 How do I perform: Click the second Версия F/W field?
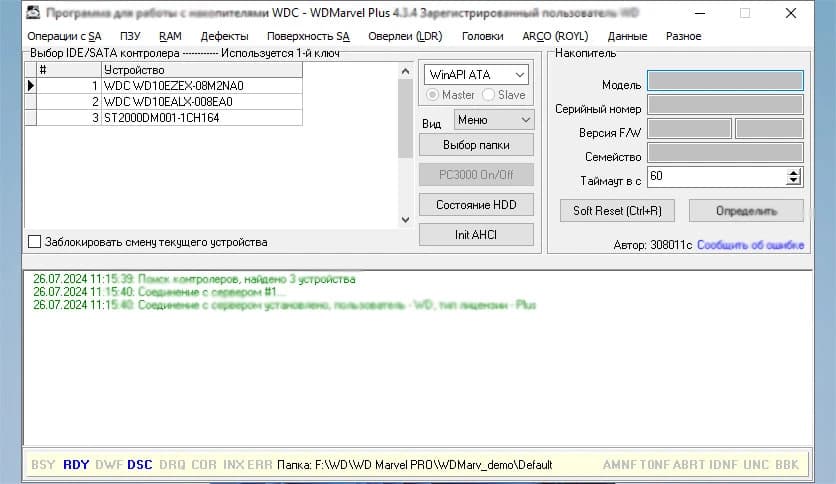tap(769, 128)
